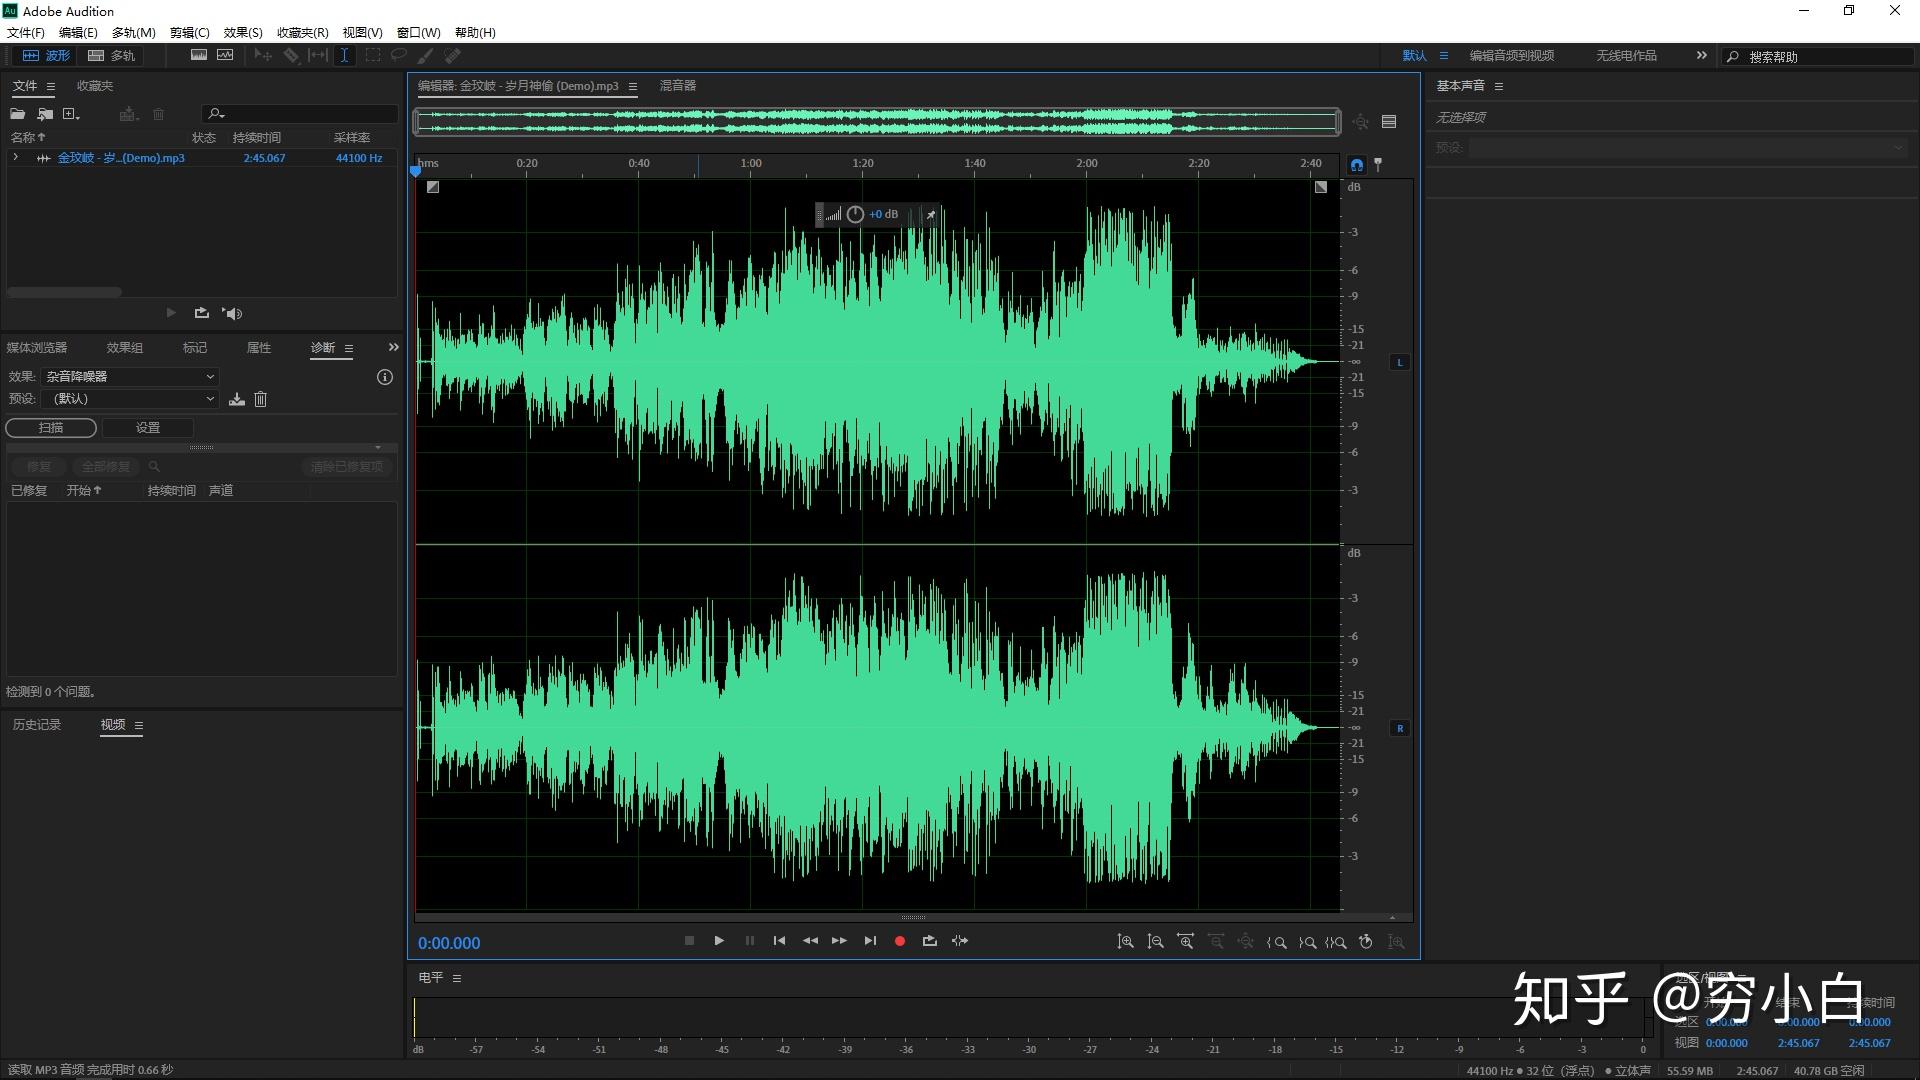Show more panel tabs via double chevron

(x=393, y=347)
